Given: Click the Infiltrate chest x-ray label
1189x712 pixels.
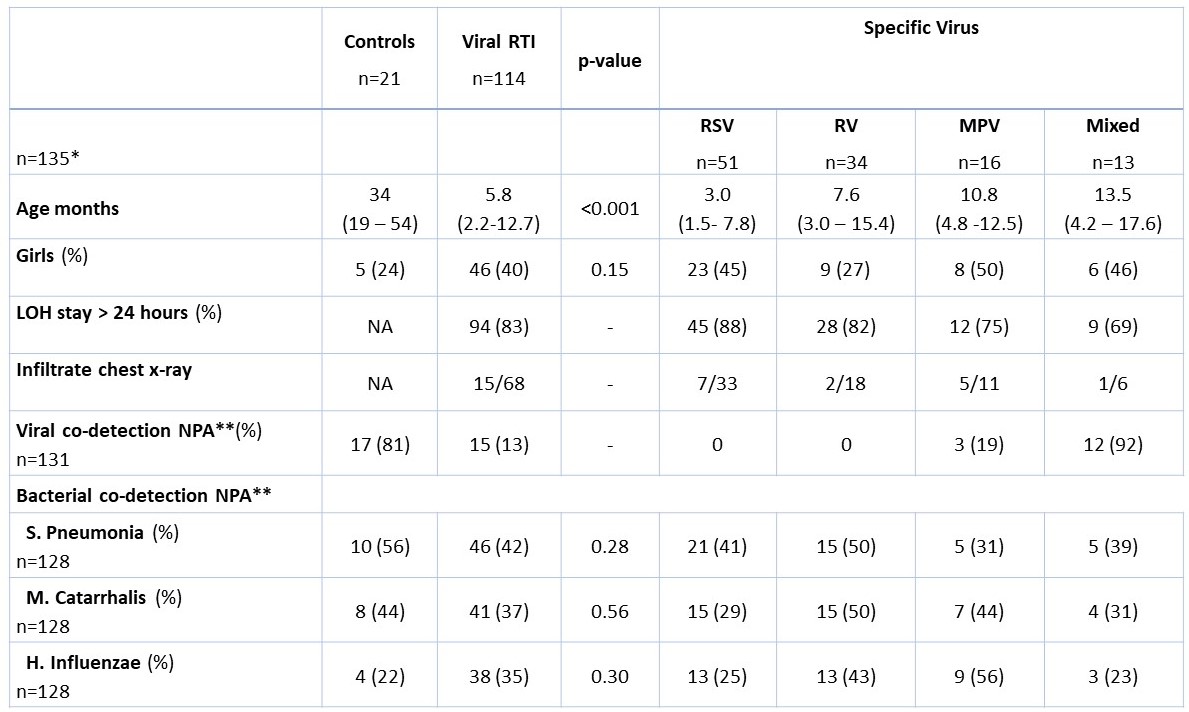Looking at the screenshot, I should click(x=104, y=370).
